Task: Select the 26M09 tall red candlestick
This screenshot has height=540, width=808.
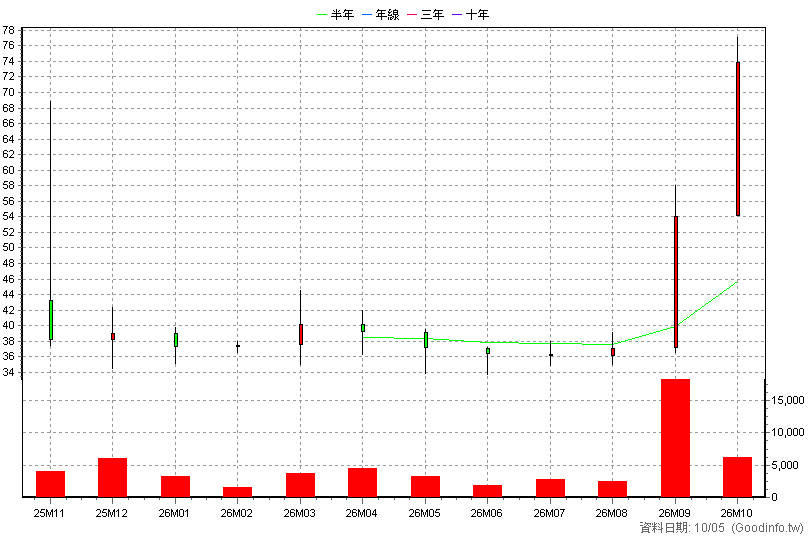Action: [x=676, y=282]
